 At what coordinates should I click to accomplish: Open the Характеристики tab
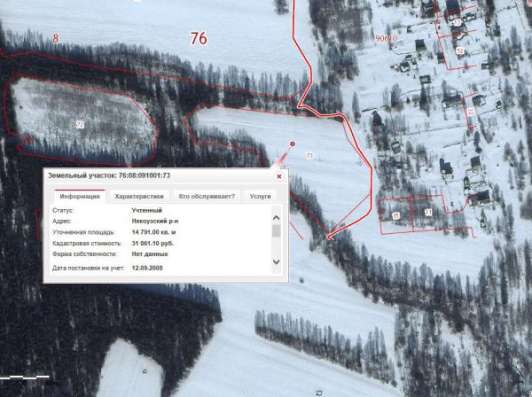139,196
